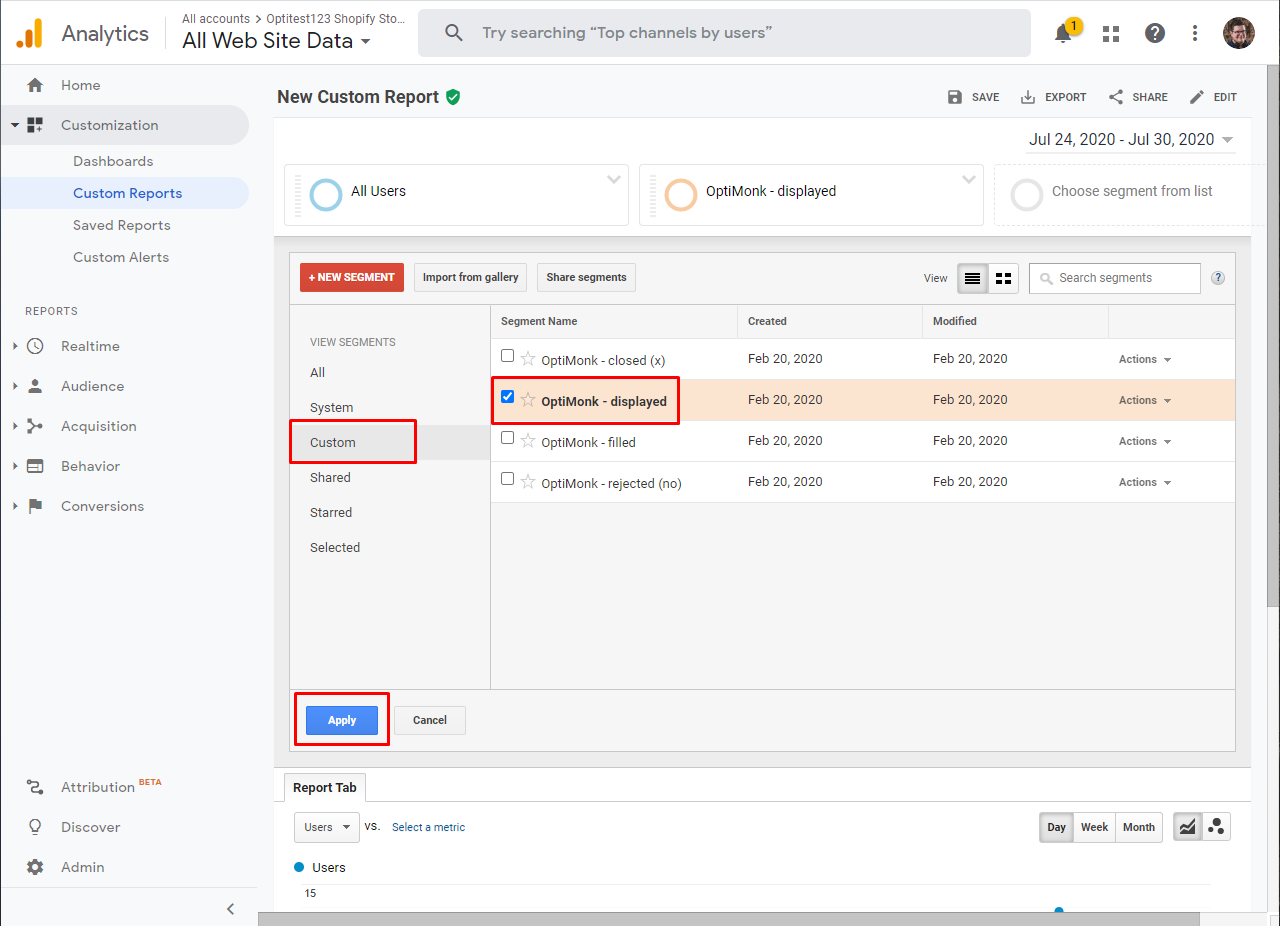Click the Admin gear icon
Viewport: 1280px width, 926px height.
pos(35,867)
